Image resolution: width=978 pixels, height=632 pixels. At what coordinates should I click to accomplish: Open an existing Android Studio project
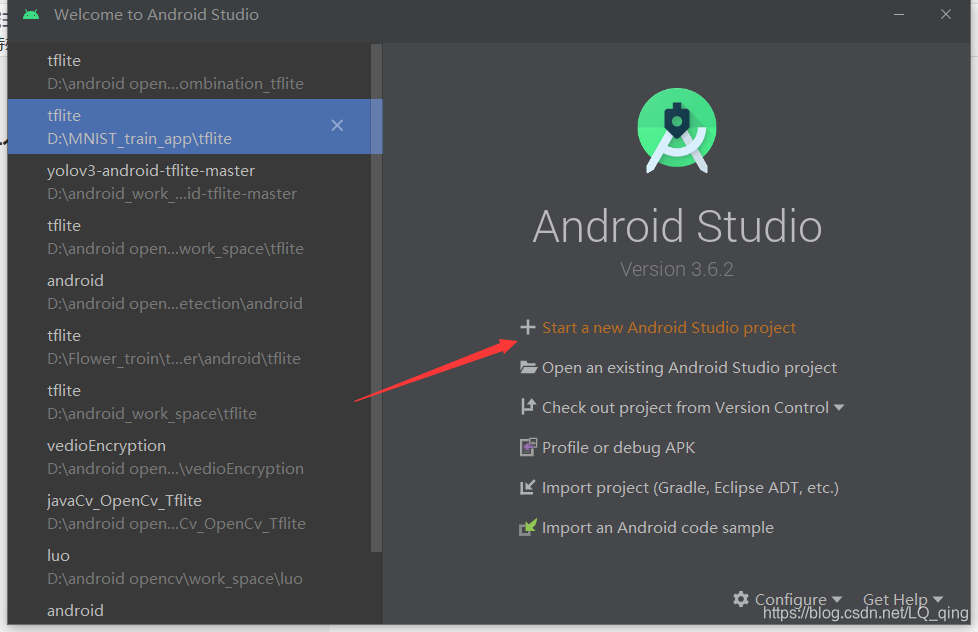pyautogui.click(x=689, y=367)
